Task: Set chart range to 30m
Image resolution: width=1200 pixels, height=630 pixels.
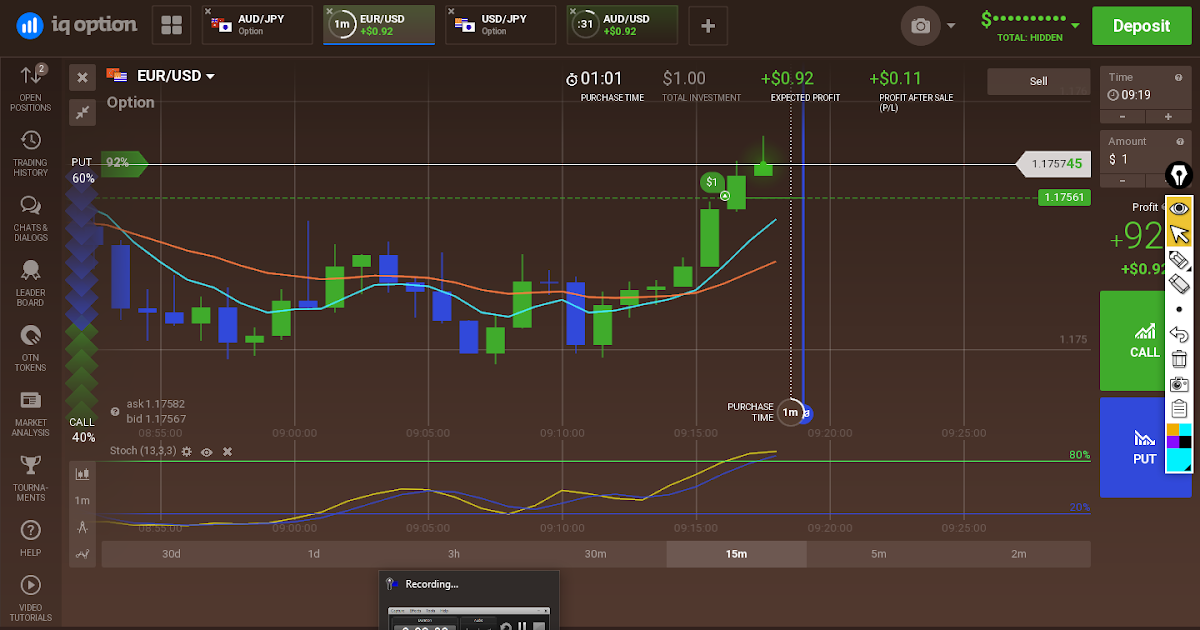Action: pyautogui.click(x=595, y=554)
